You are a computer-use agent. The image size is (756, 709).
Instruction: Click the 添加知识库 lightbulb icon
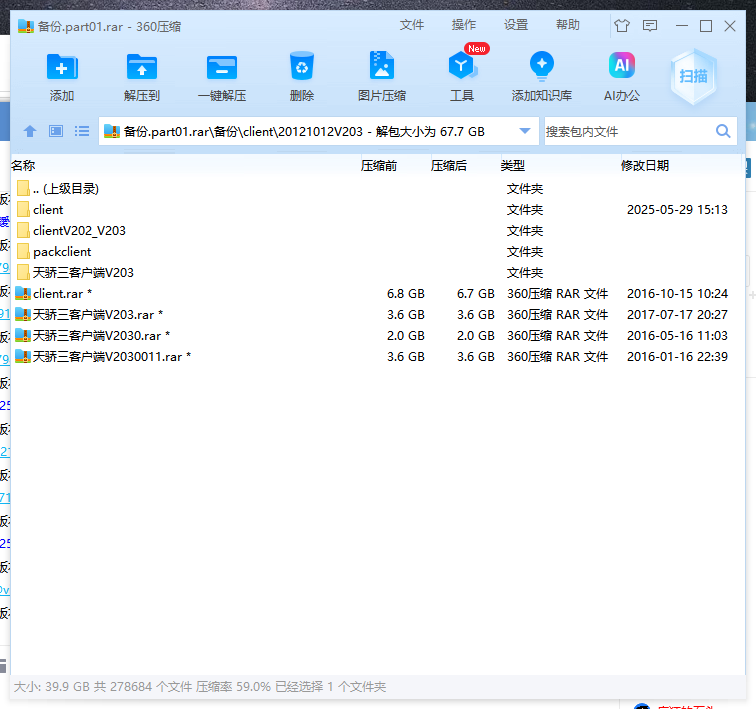tap(542, 66)
